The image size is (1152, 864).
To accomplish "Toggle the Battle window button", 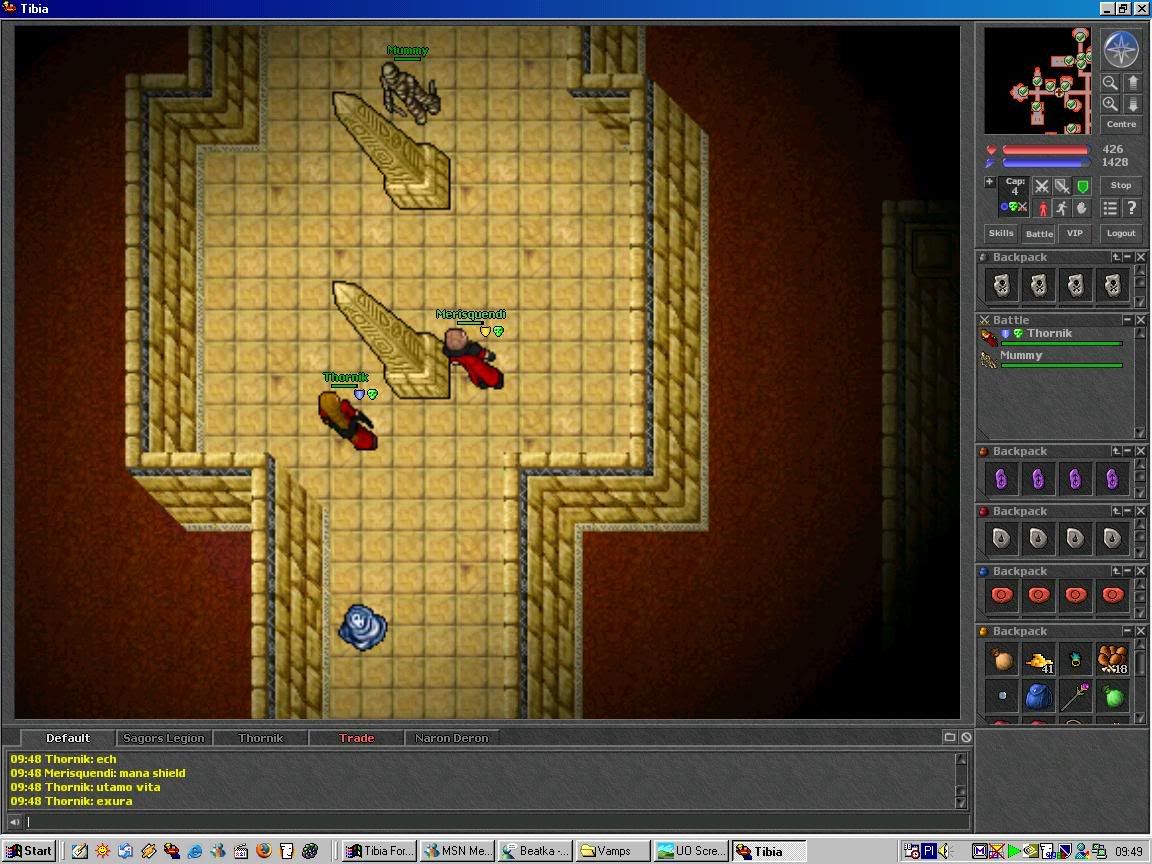I will pyautogui.click(x=1039, y=234).
